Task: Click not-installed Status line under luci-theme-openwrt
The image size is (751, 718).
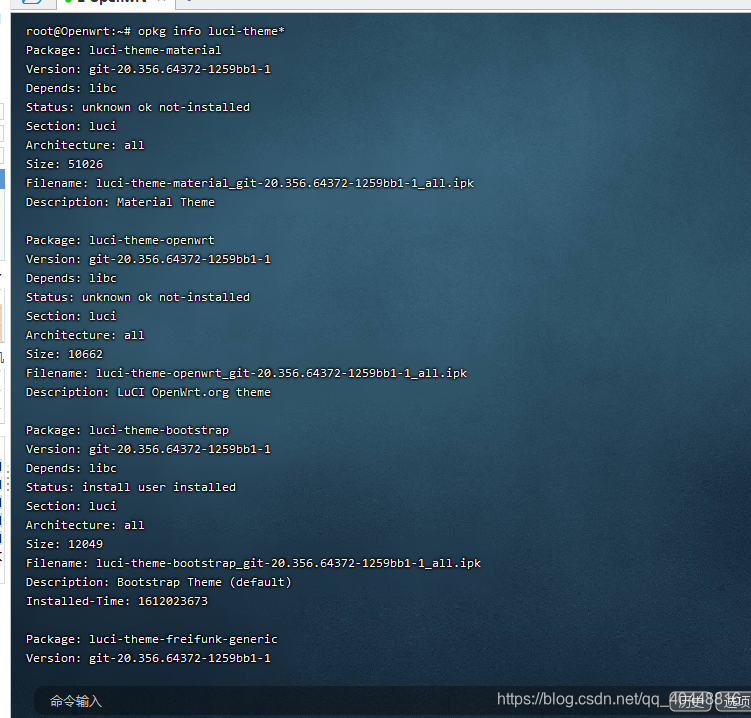Action: tap(138, 297)
